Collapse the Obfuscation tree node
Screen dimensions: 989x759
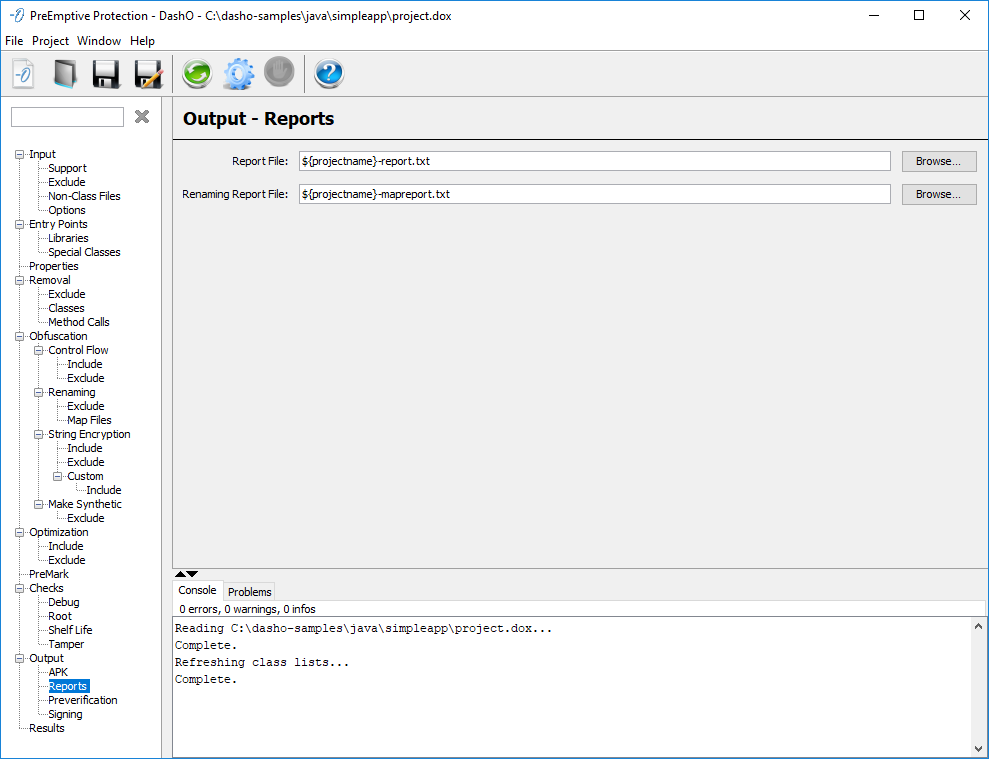tap(20, 337)
